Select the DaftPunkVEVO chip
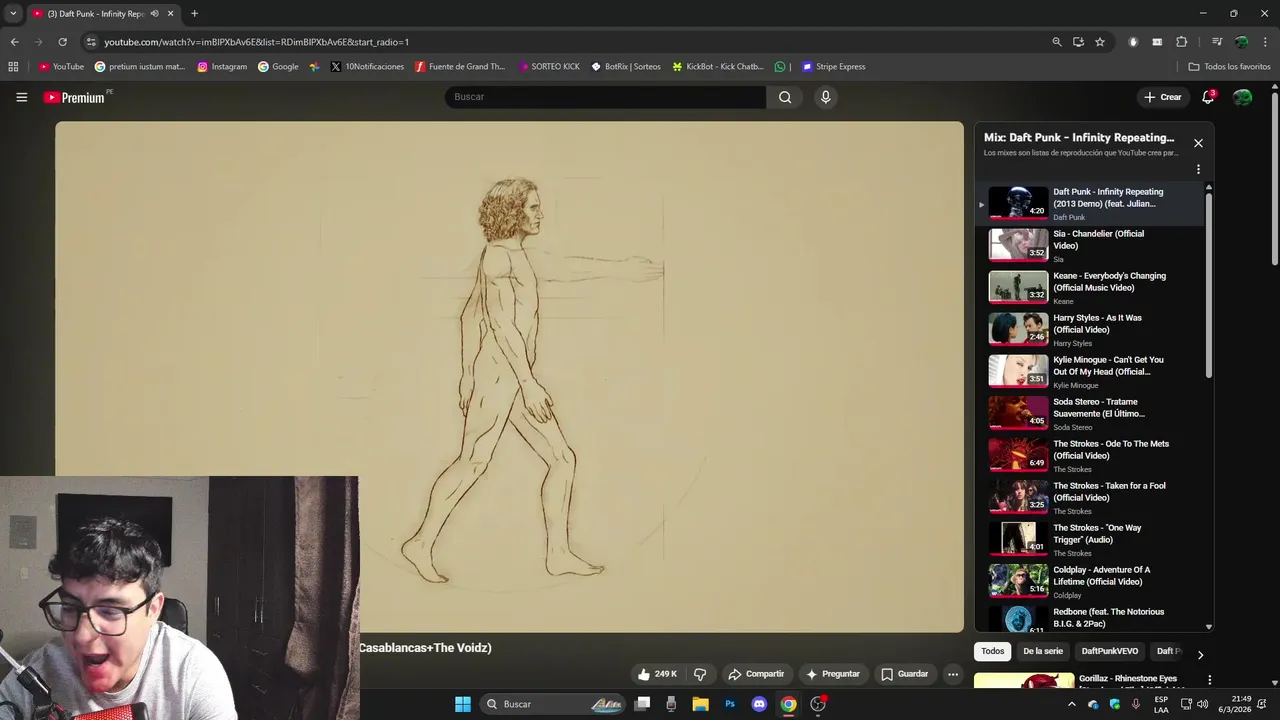This screenshot has height=720, width=1280. [1110, 651]
